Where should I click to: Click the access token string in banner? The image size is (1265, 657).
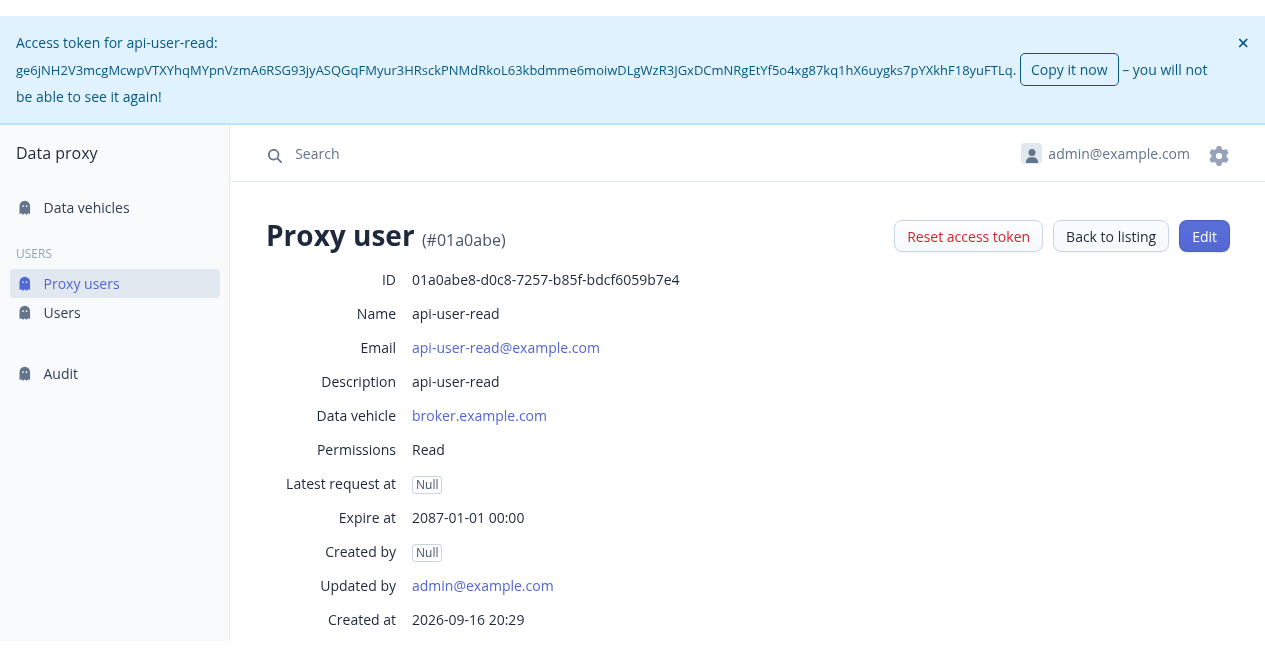[x=516, y=70]
